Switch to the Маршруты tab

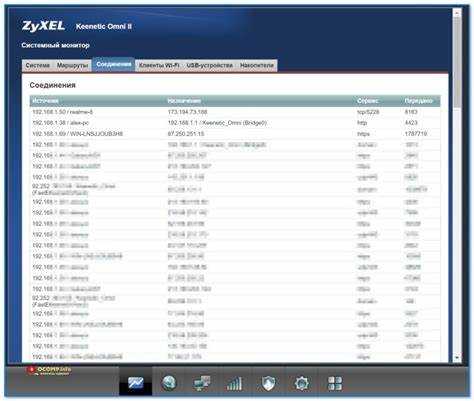[x=72, y=65]
